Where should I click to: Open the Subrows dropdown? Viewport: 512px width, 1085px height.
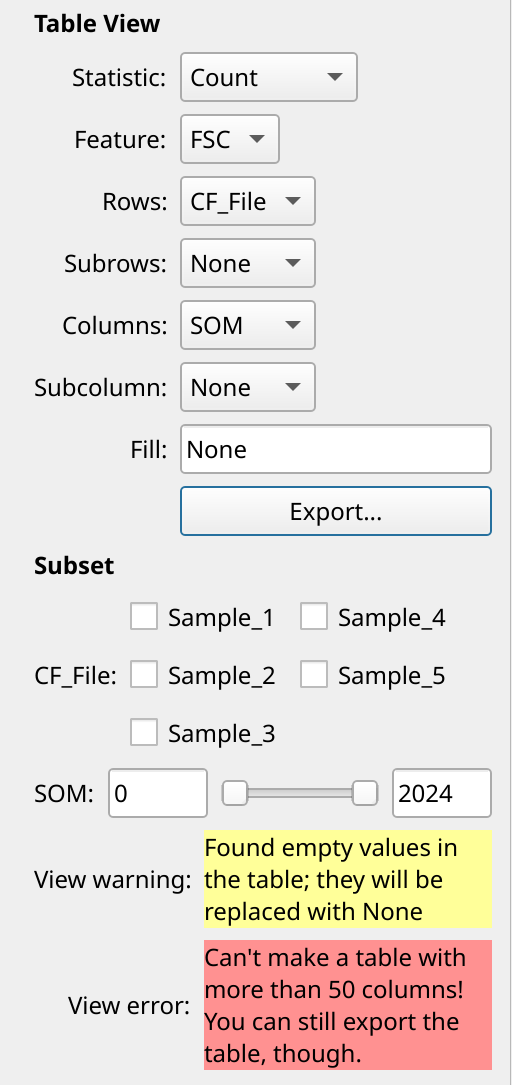pos(248,263)
